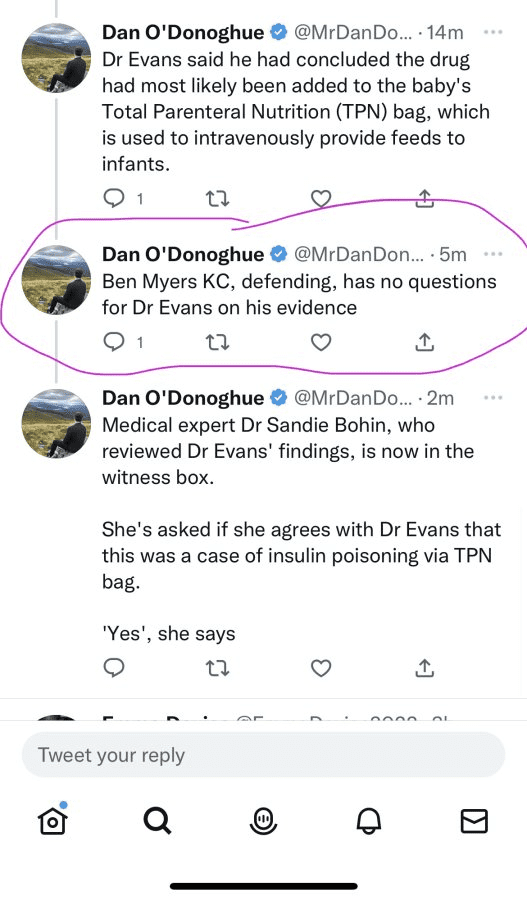The image size is (527, 900).
Task: Open the Notifications bell tab
Action: pyautogui.click(x=369, y=821)
